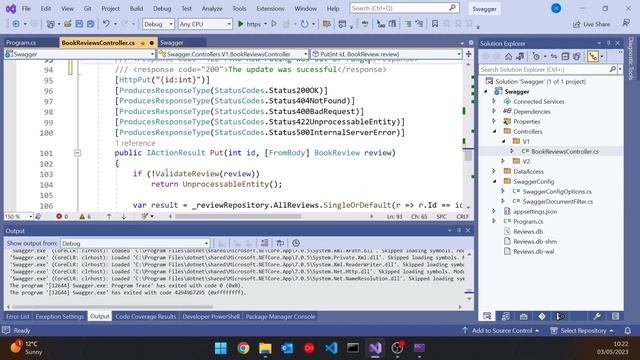The height and width of the screenshot is (360, 640).
Task: Click the editor horizontal scrollbar thumb
Action: (x=238, y=216)
